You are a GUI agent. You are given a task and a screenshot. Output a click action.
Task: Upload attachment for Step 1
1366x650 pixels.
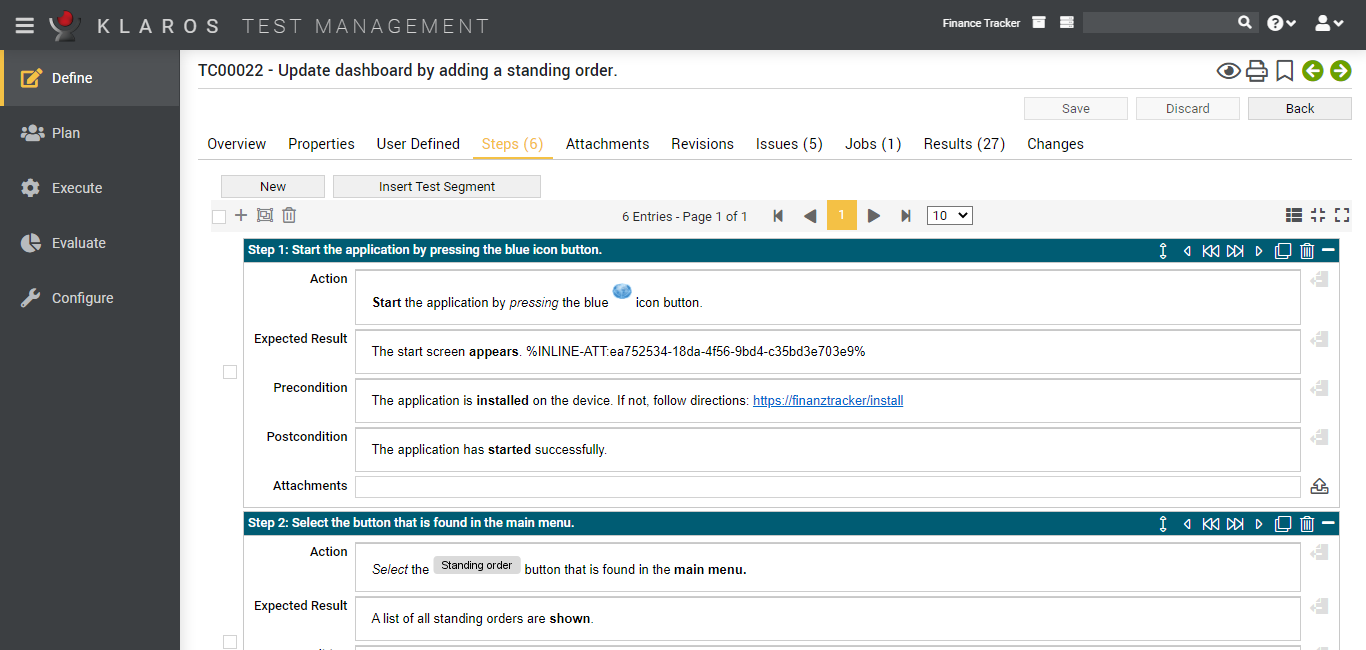(1319, 487)
